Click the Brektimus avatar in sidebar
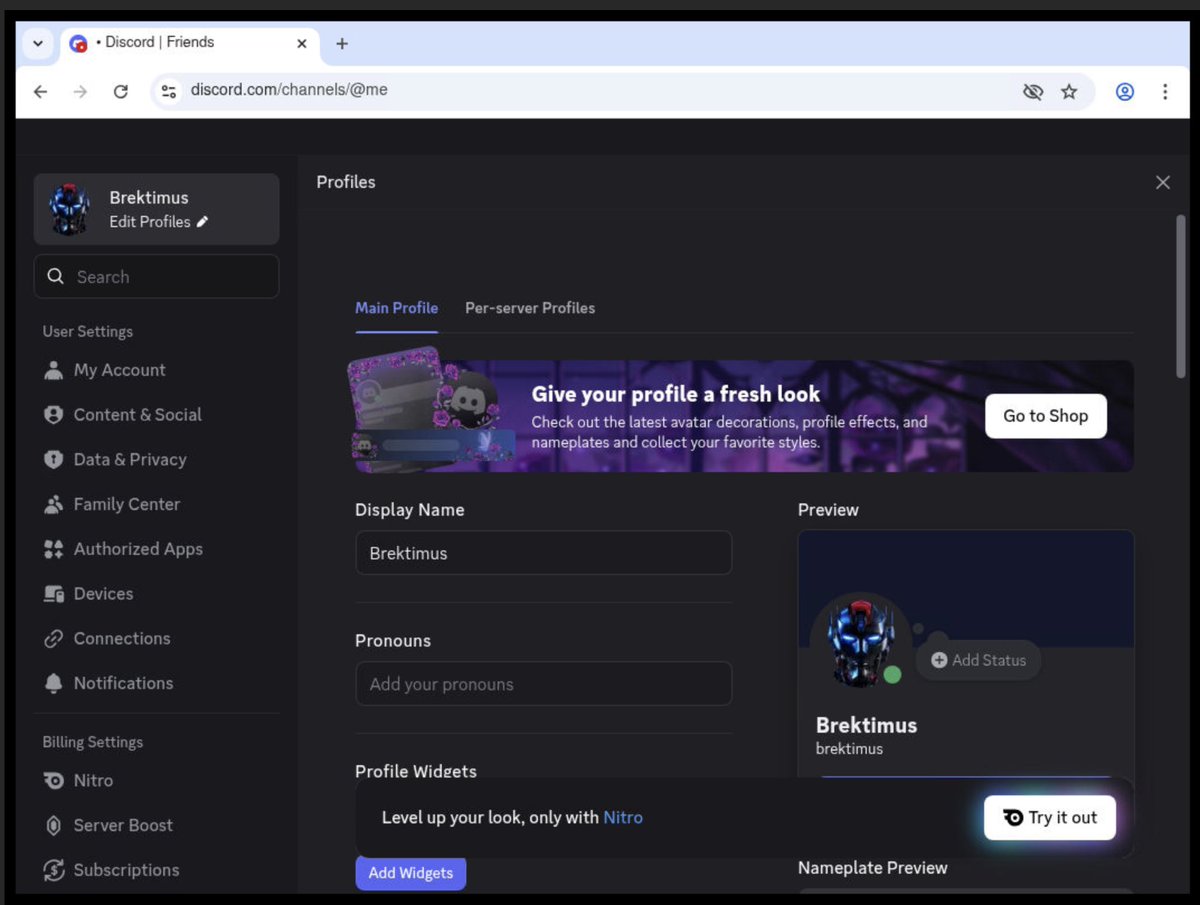 [70, 209]
